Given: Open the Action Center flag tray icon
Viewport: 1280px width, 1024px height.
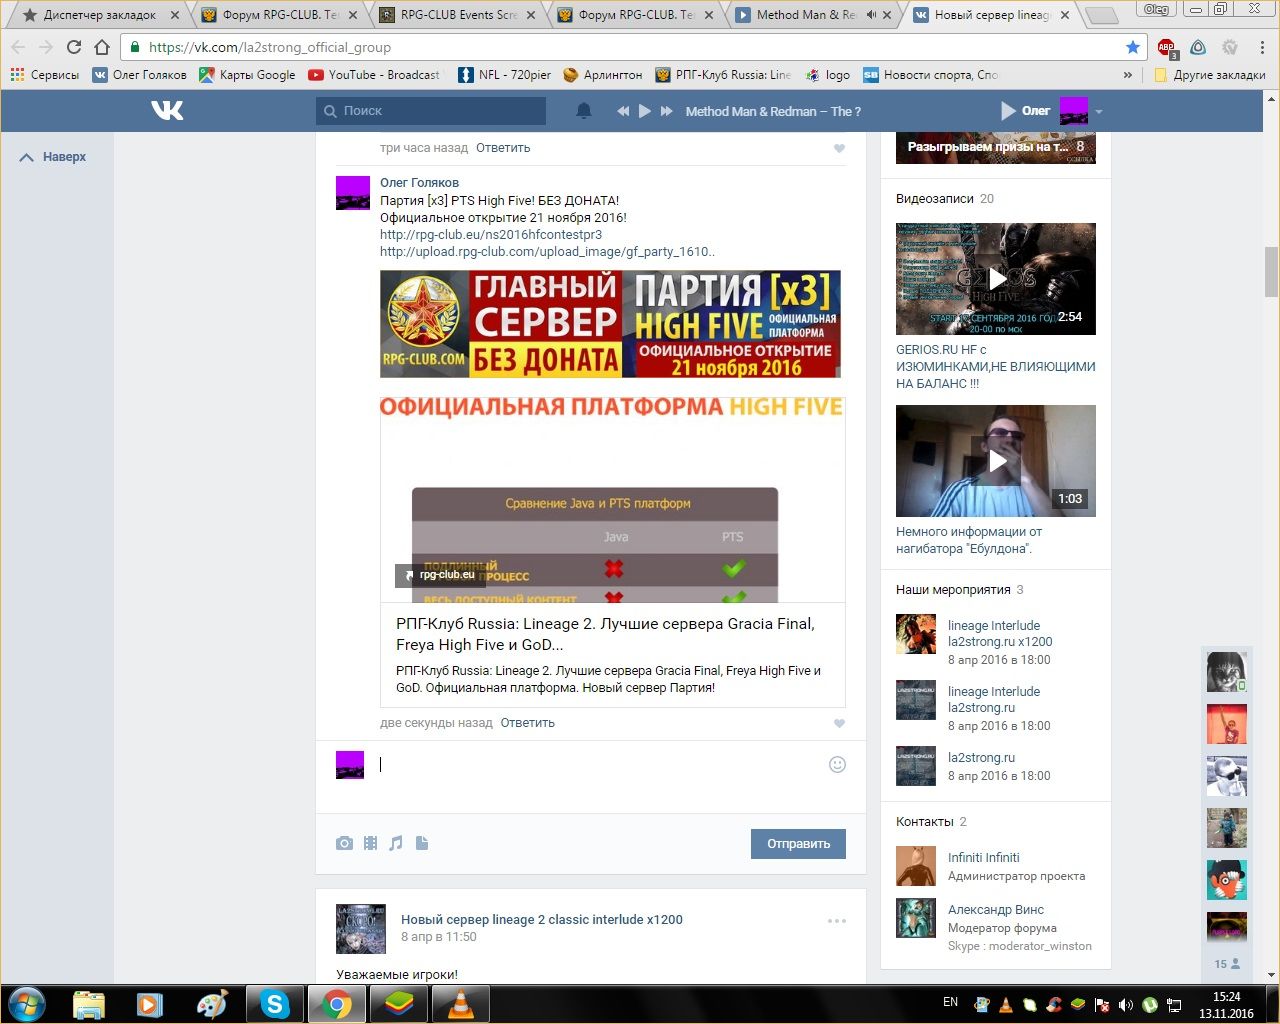Looking at the screenshot, I should click(x=1102, y=1004).
